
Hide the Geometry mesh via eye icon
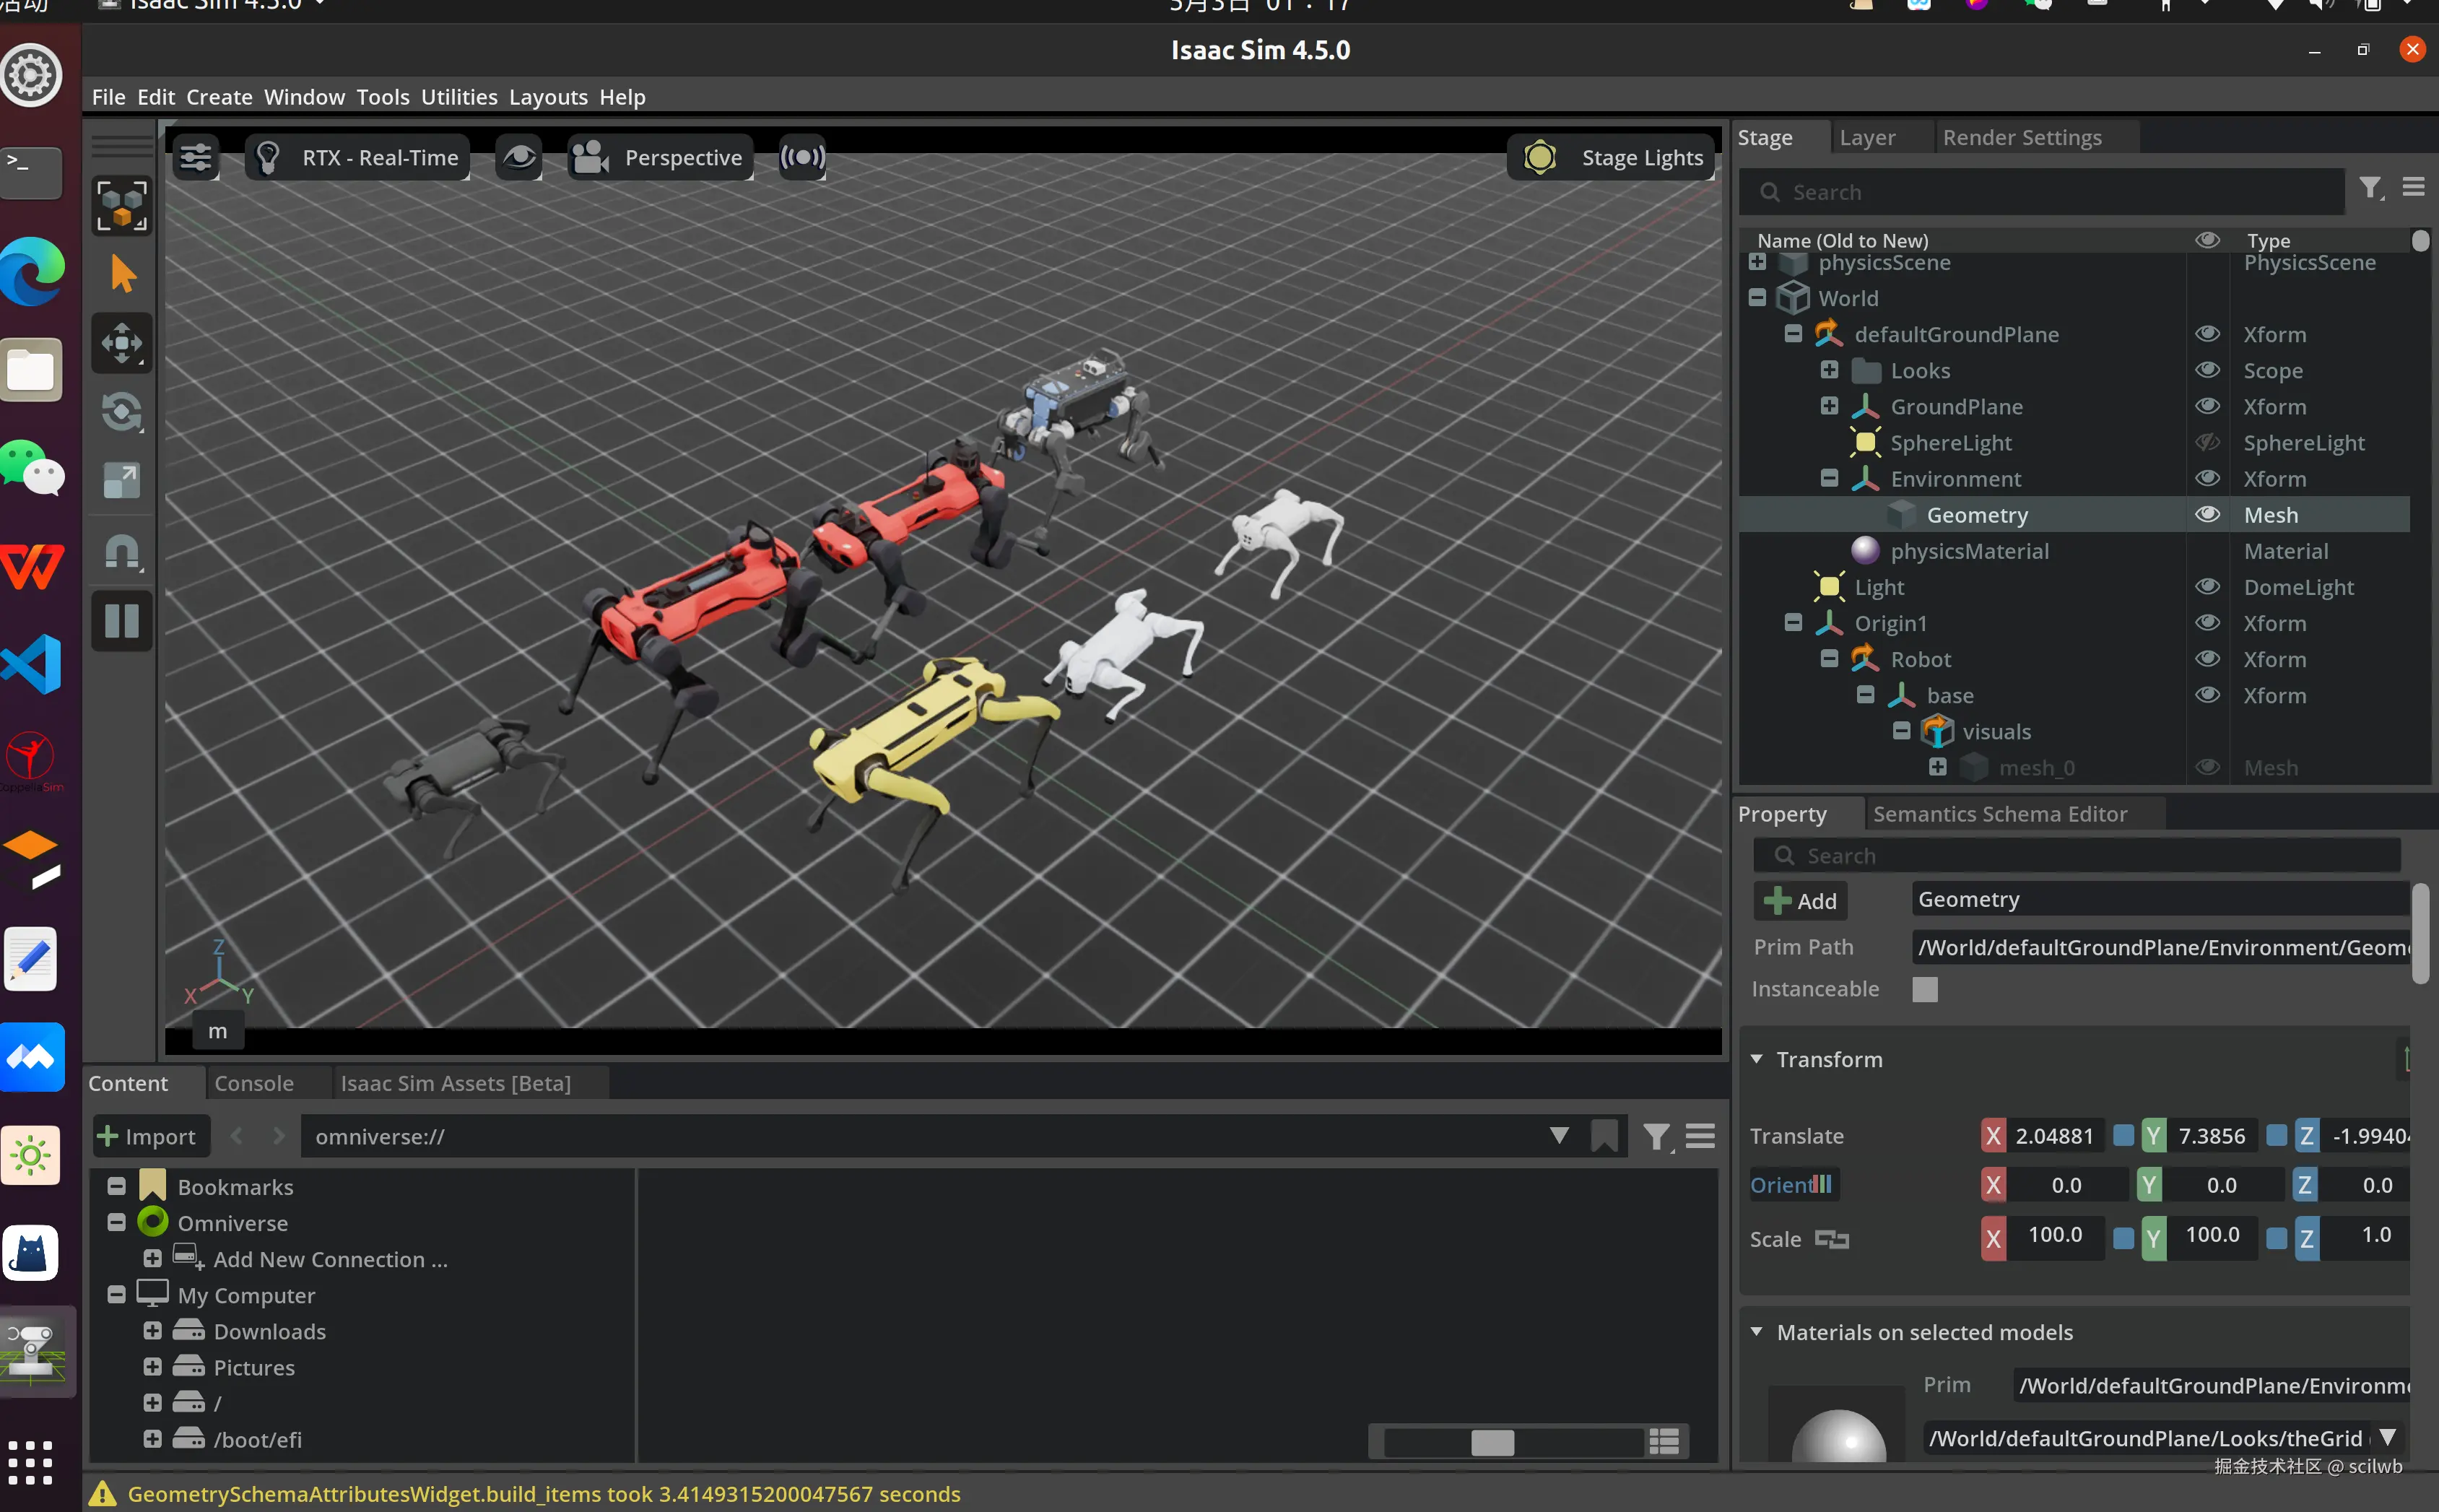click(2207, 515)
